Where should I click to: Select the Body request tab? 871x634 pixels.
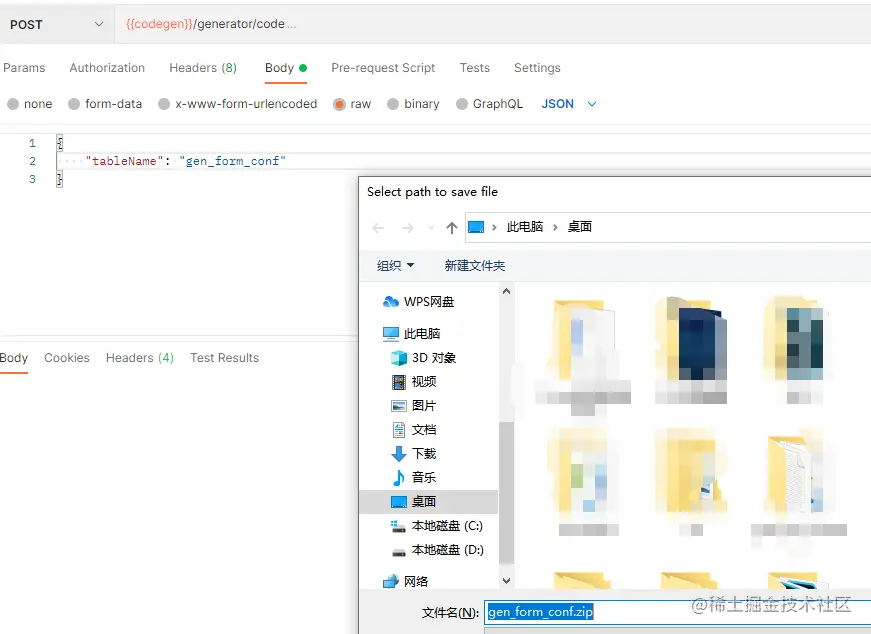click(x=286, y=68)
